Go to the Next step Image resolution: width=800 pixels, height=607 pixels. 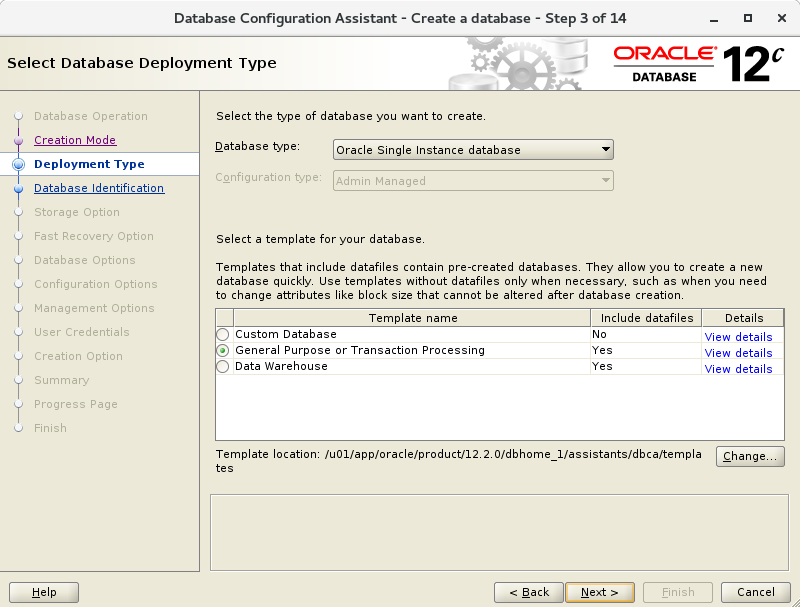600,592
